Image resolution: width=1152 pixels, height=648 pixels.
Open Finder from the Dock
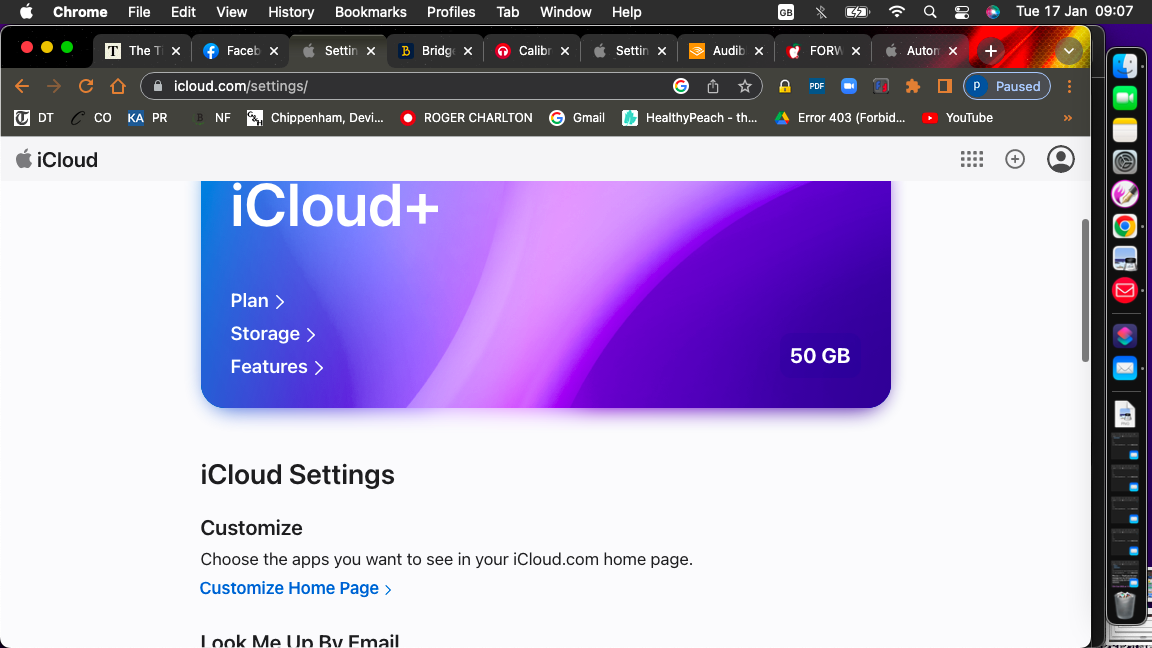pos(1124,66)
